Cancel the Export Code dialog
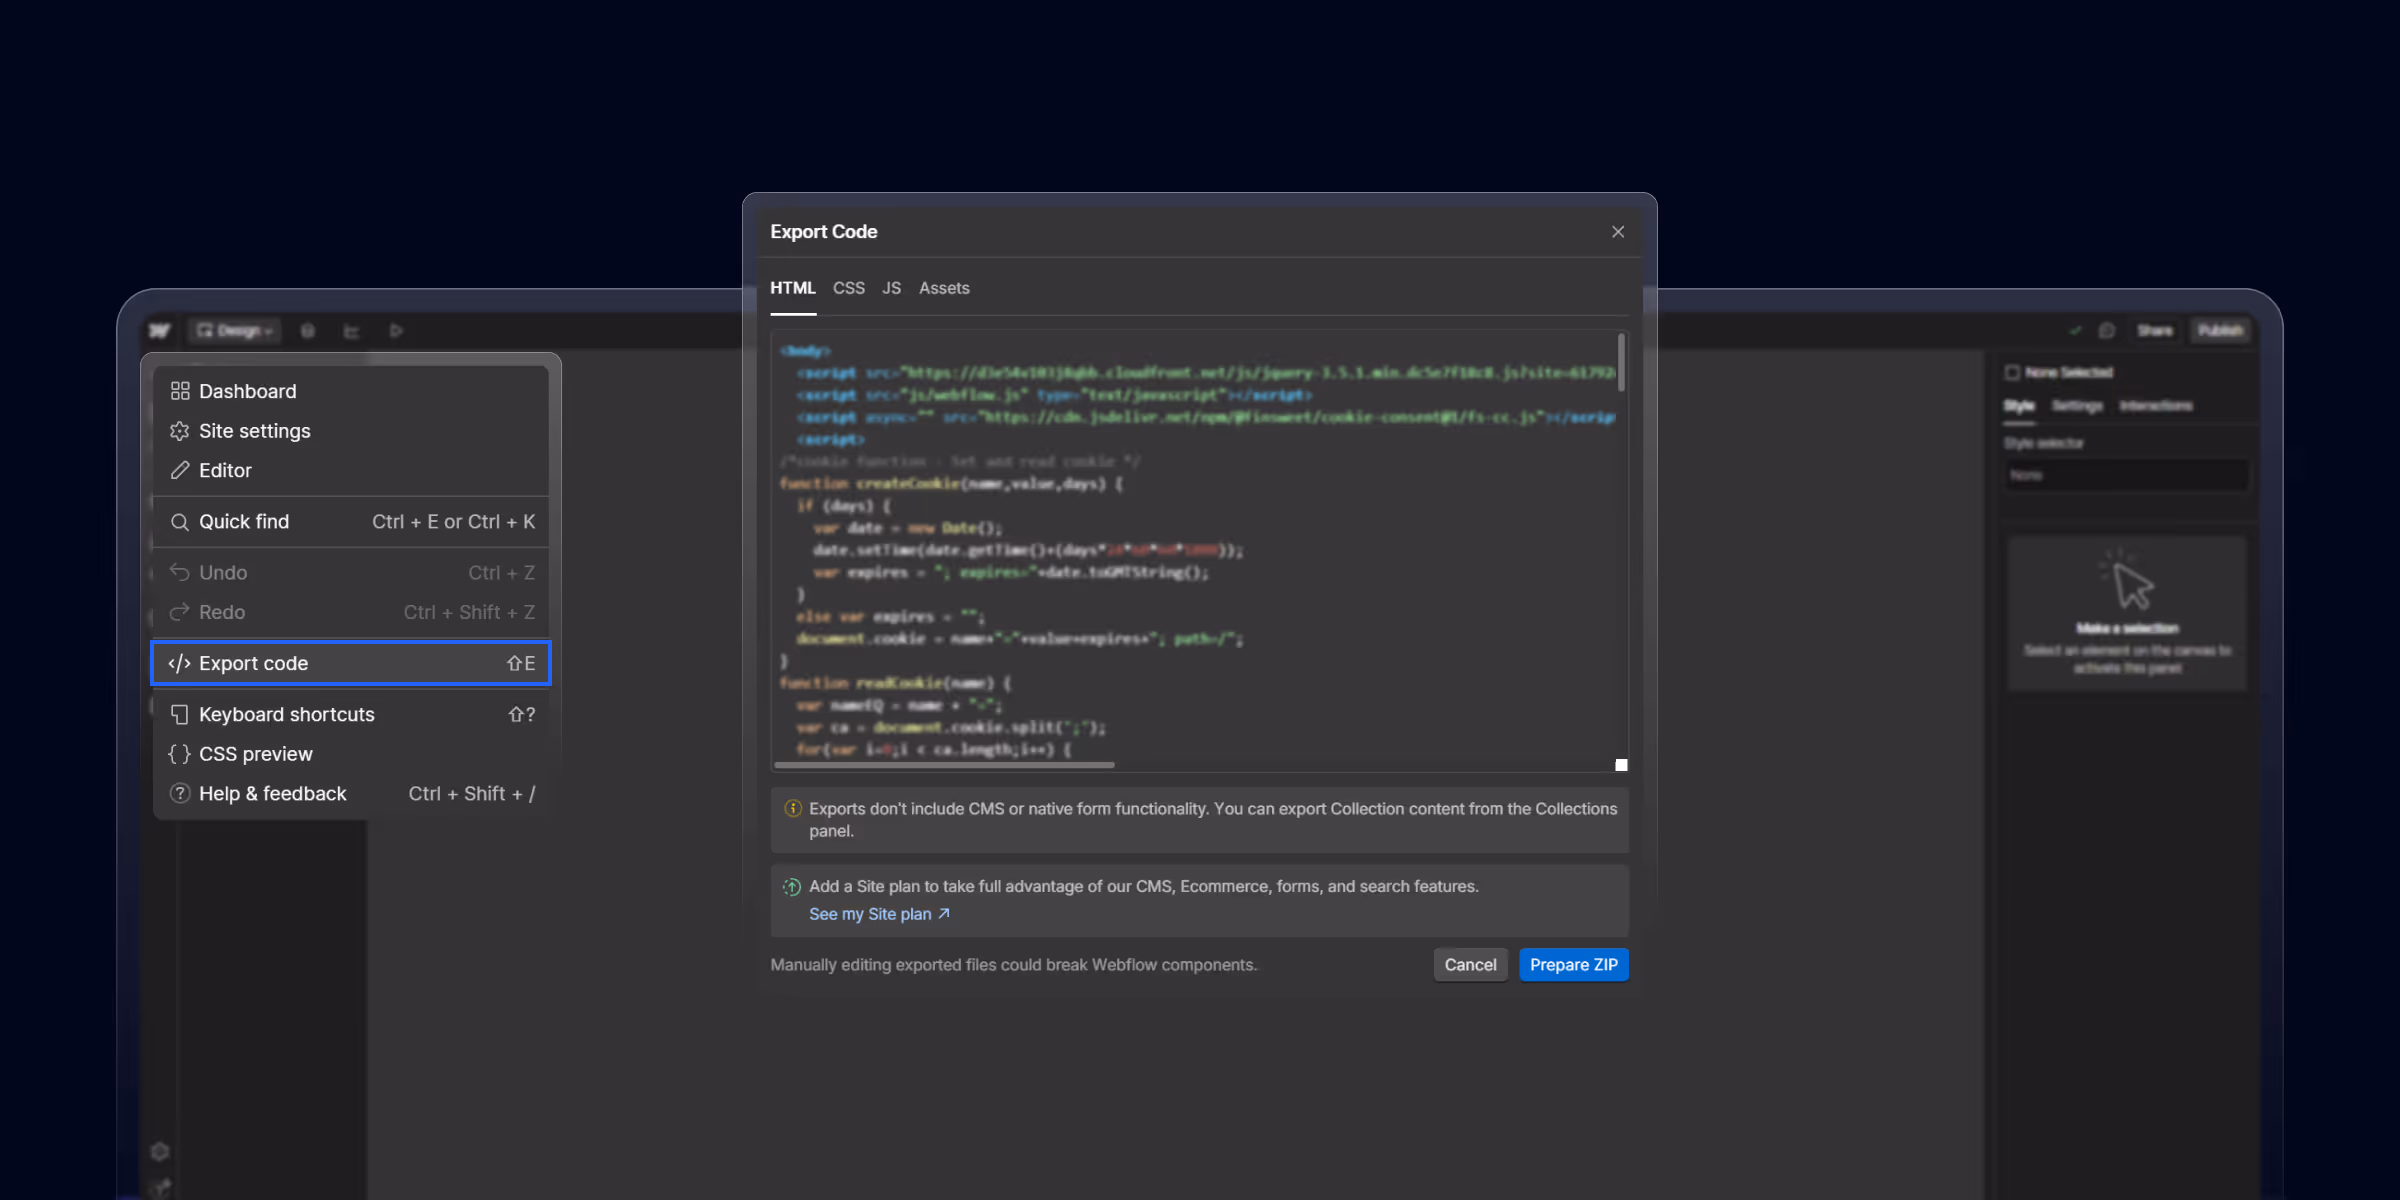 (x=1470, y=964)
